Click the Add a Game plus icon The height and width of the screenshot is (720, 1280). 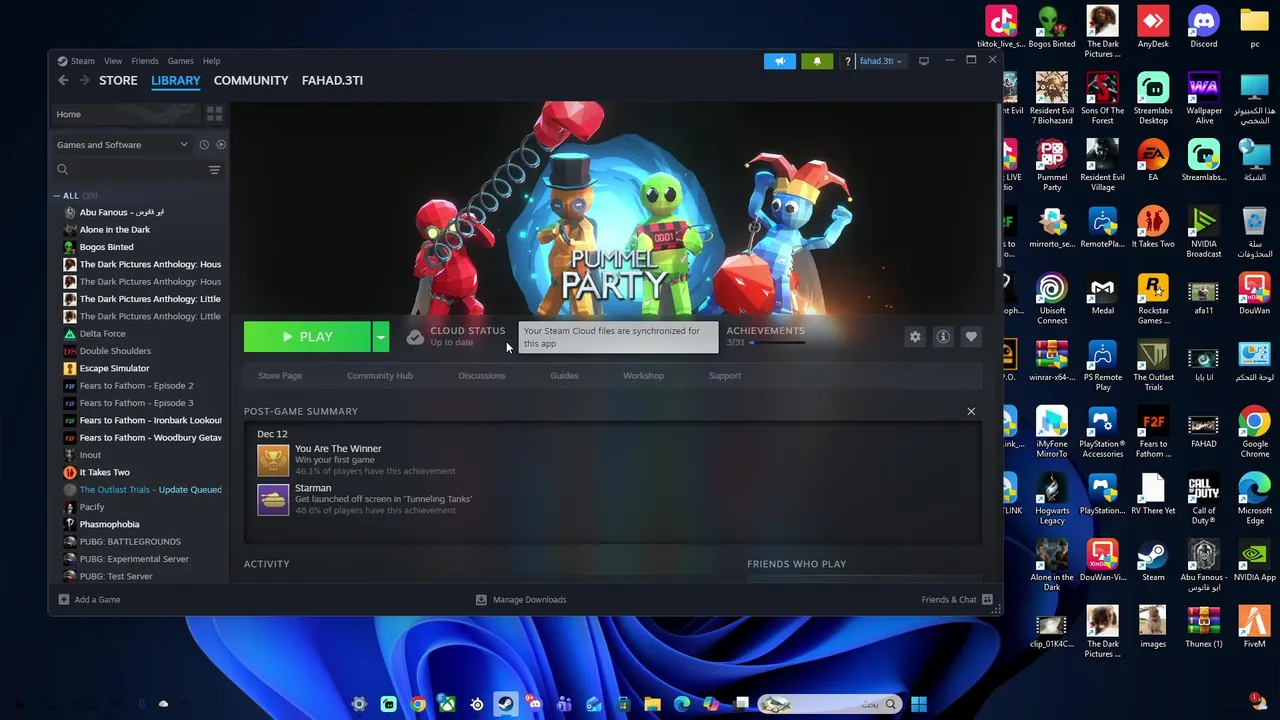coord(64,600)
